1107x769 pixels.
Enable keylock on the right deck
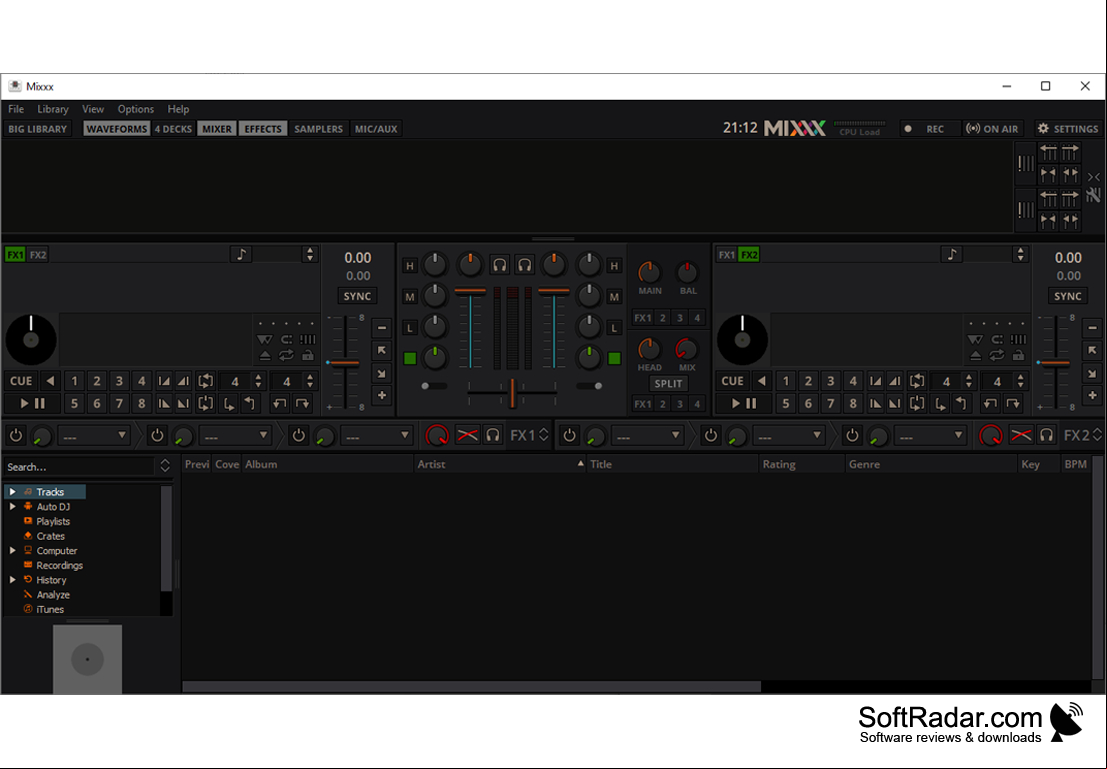1019,356
